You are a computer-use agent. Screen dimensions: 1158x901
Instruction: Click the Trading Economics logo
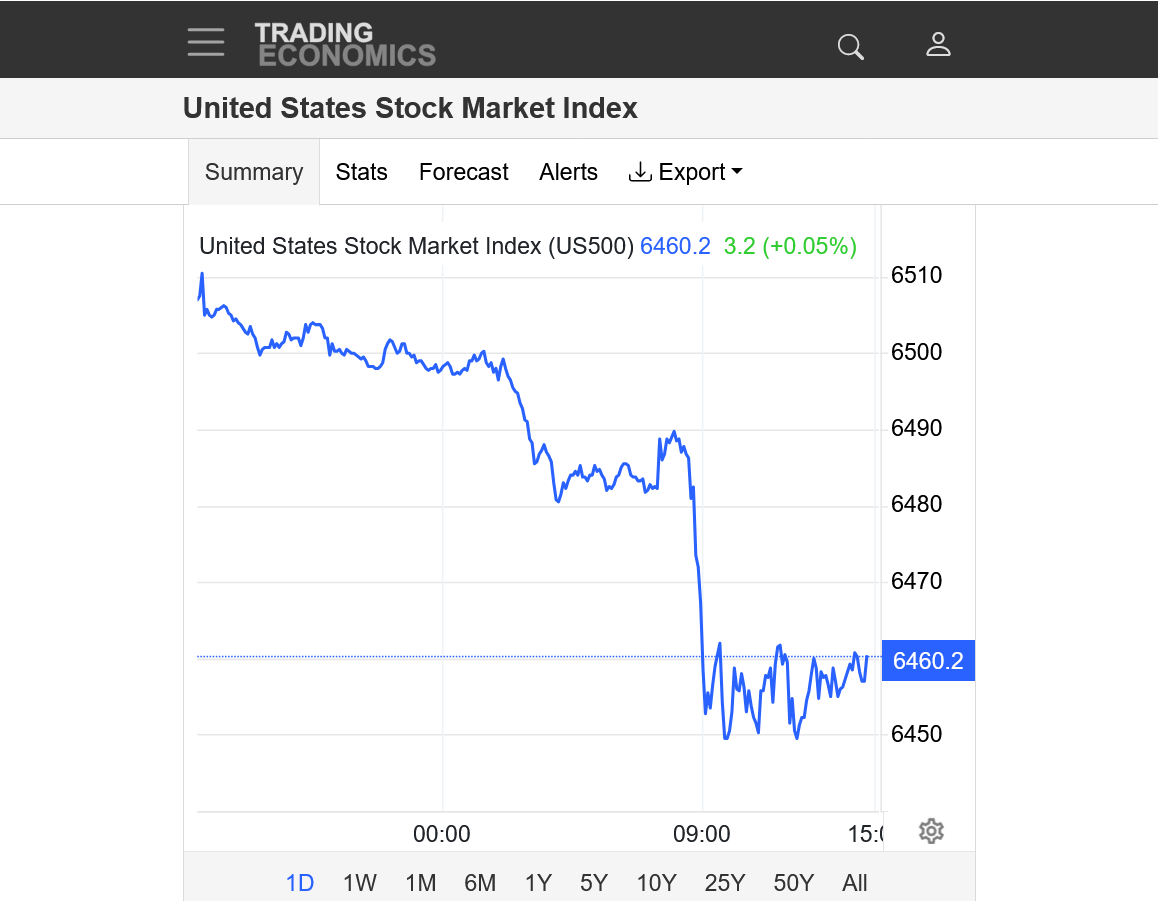click(345, 44)
